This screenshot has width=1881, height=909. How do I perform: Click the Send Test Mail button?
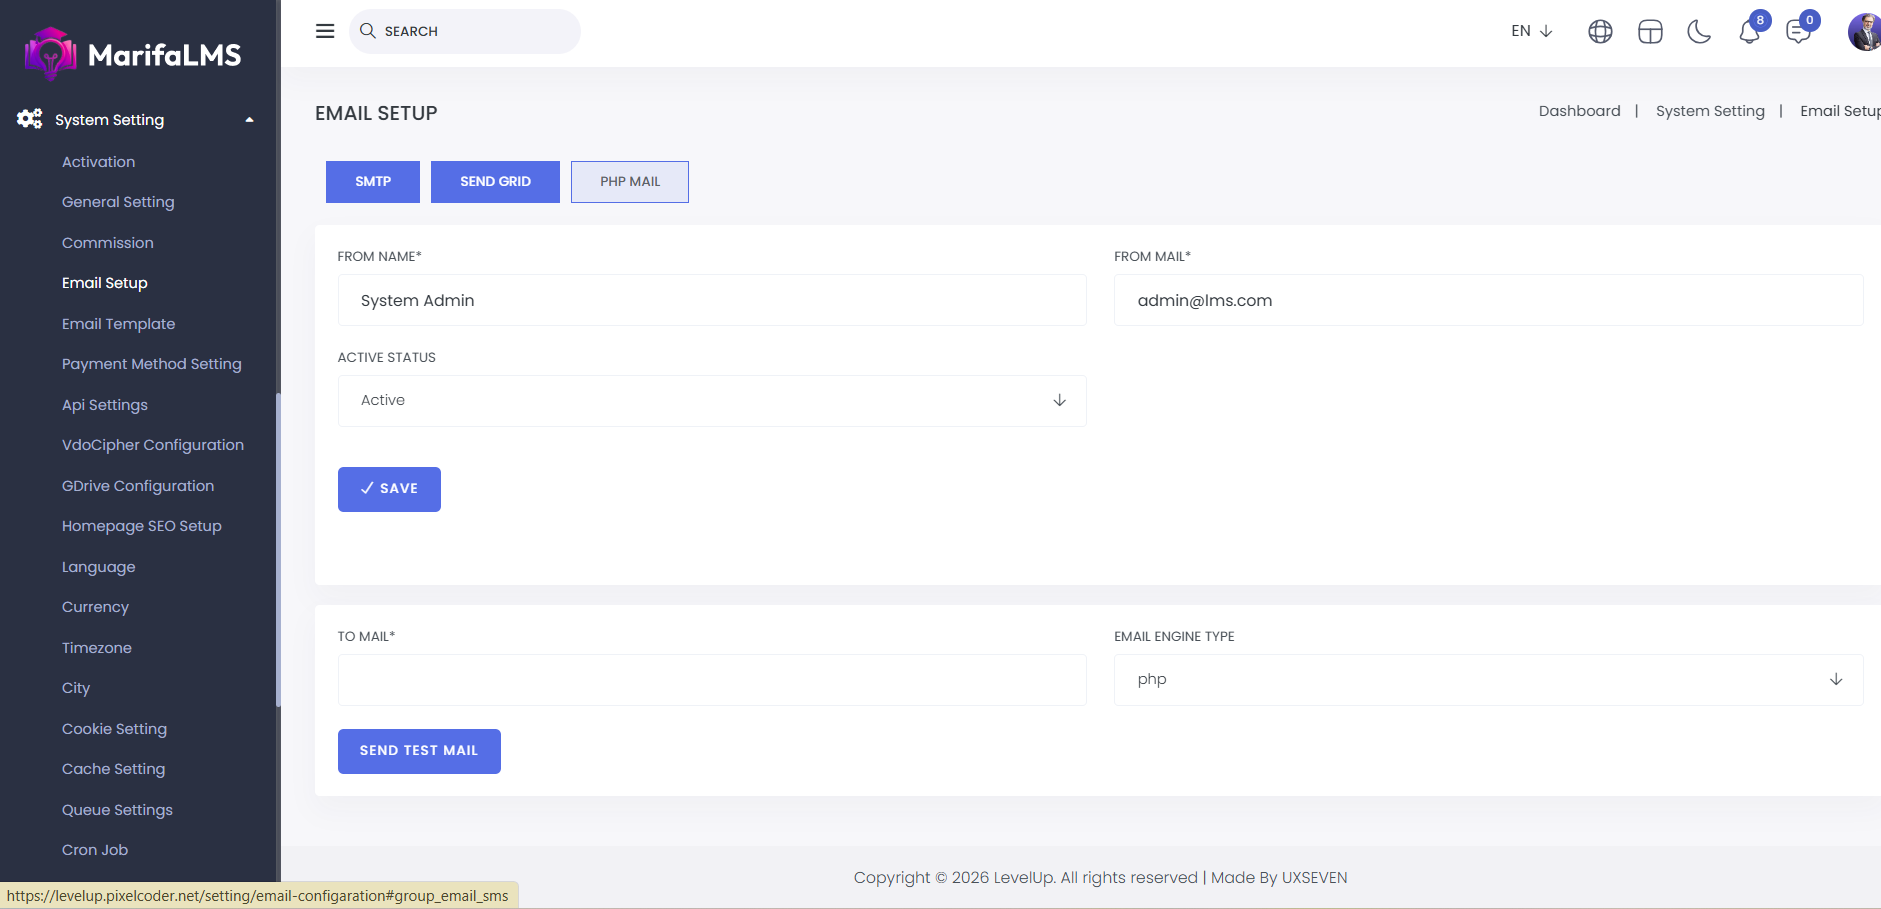[x=419, y=751]
